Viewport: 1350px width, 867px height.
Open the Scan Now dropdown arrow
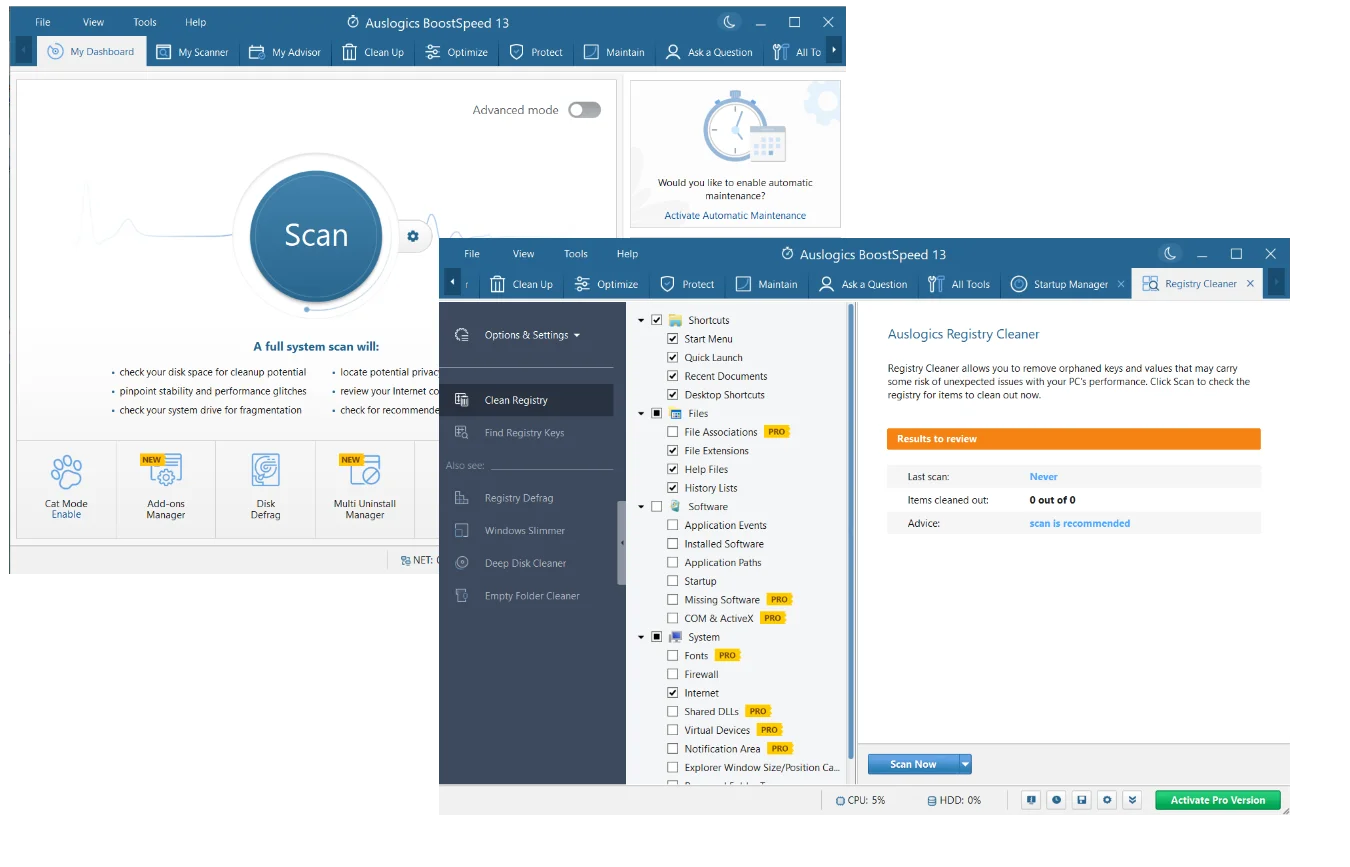[x=965, y=764]
